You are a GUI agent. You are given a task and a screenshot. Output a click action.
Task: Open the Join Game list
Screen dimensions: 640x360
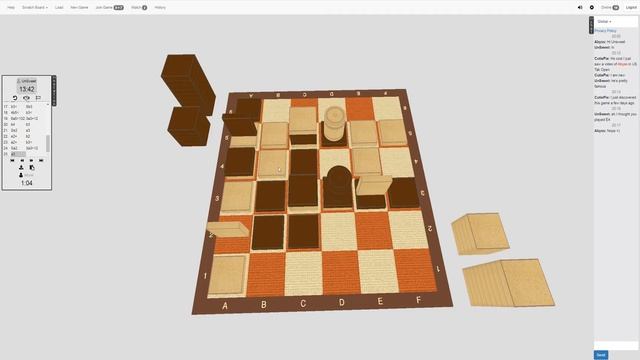(109, 7)
